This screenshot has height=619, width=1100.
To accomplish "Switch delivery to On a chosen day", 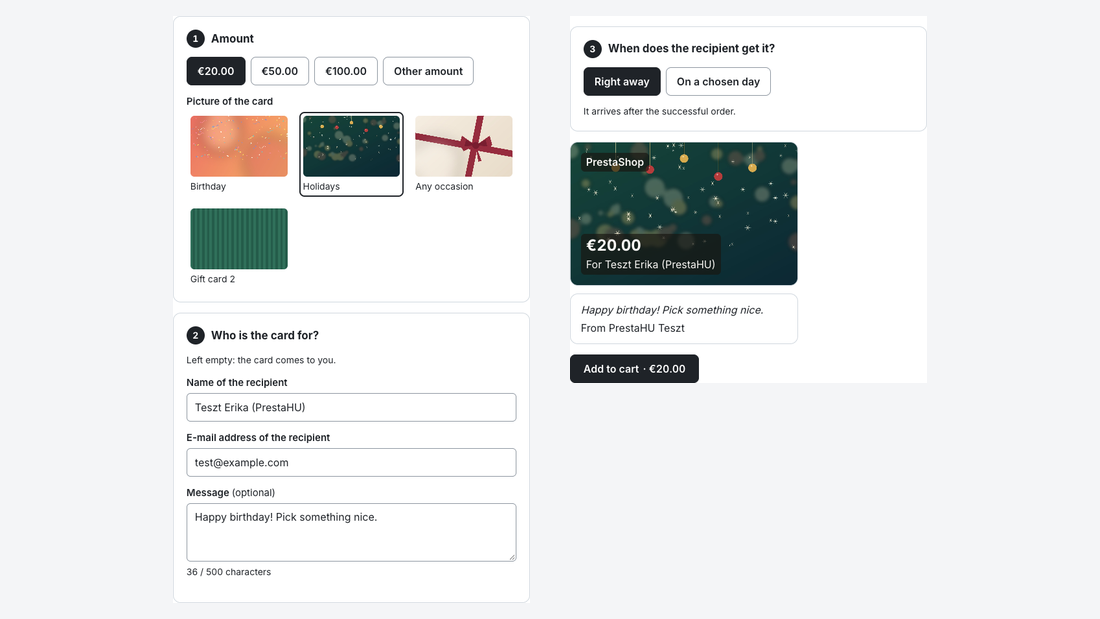I will (x=718, y=81).
